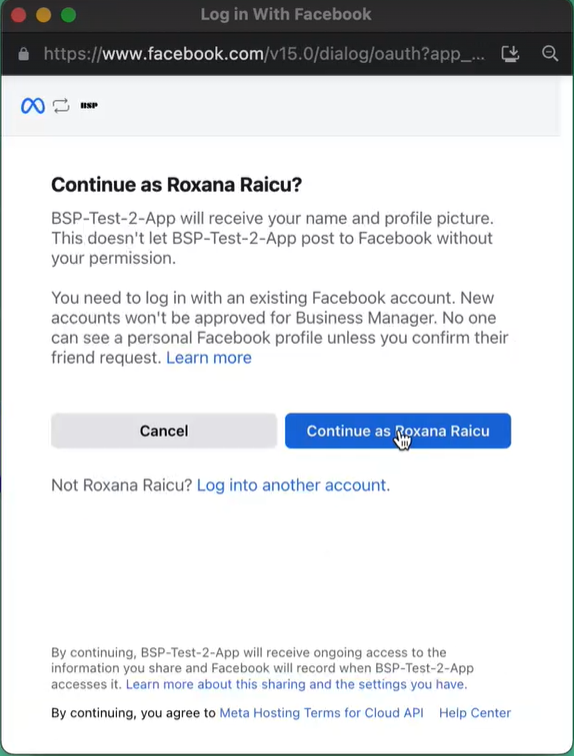This screenshot has width=574, height=756.
Task: Cancel the Facebook login dialog
Action: tap(164, 431)
